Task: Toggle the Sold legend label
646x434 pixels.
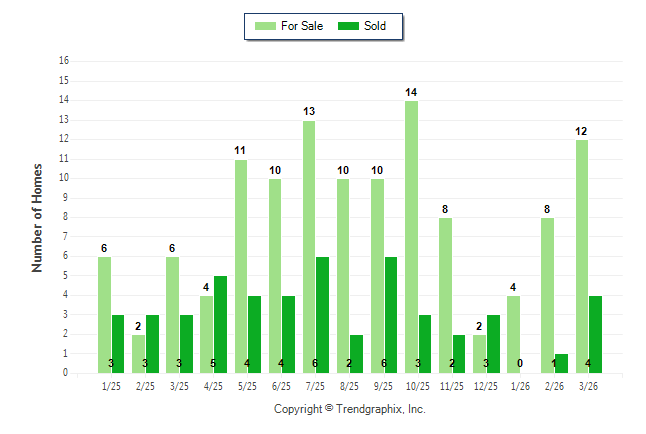Action: 375,26
